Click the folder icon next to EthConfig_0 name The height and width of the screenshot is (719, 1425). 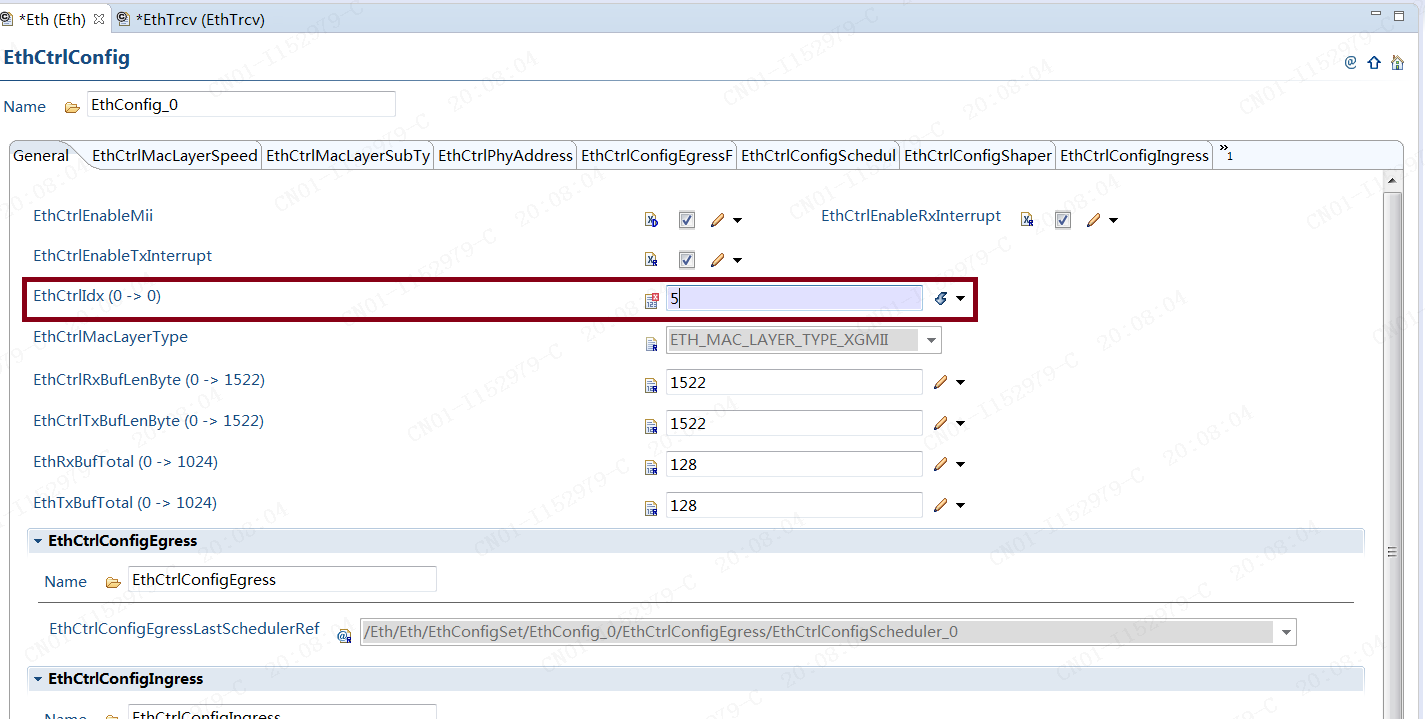coord(72,107)
